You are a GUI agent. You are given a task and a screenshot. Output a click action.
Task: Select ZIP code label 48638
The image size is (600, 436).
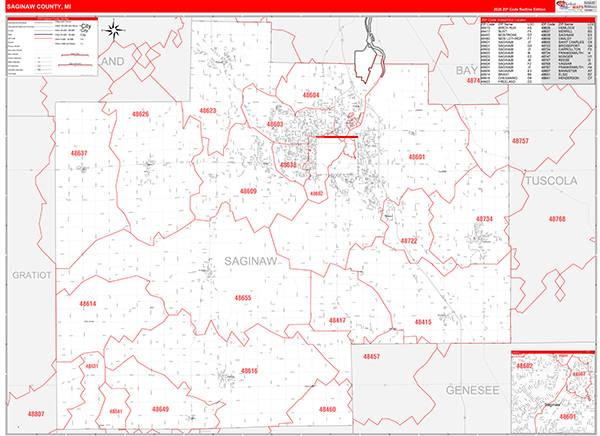point(288,165)
